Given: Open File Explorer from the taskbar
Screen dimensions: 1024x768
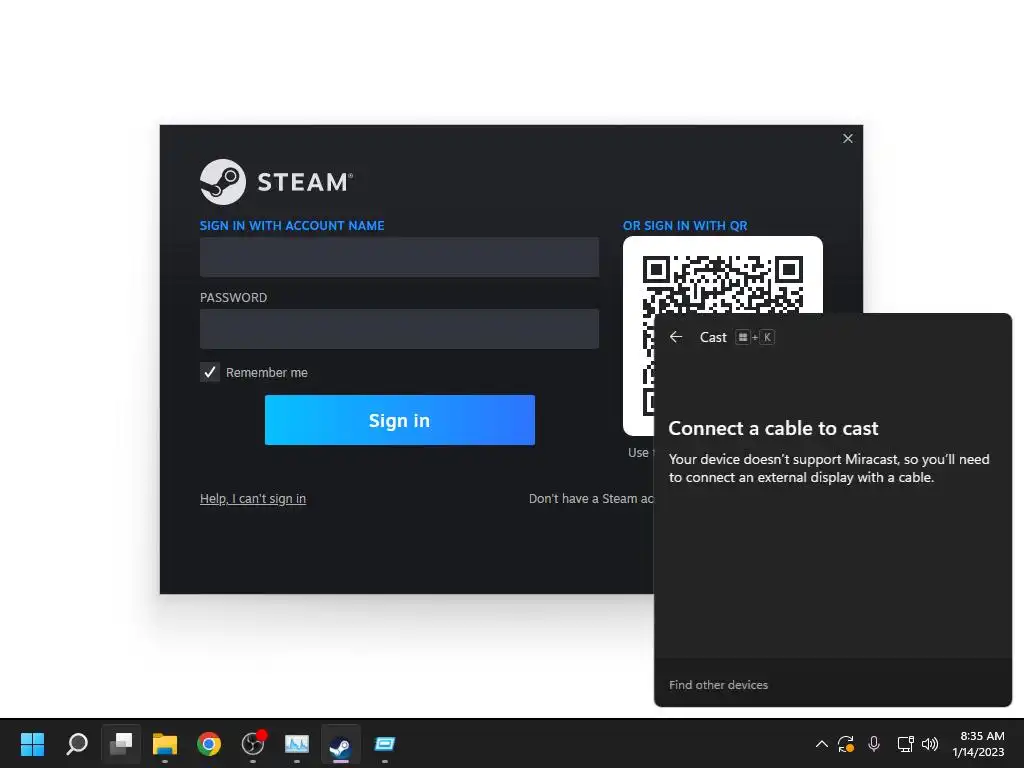Looking at the screenshot, I should [x=165, y=744].
